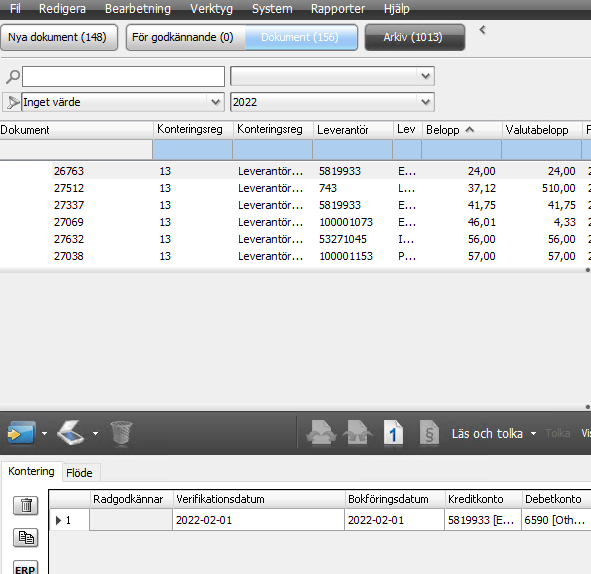The height and width of the screenshot is (574, 591).
Task: Open the Redigera menu
Action: coord(62,8)
